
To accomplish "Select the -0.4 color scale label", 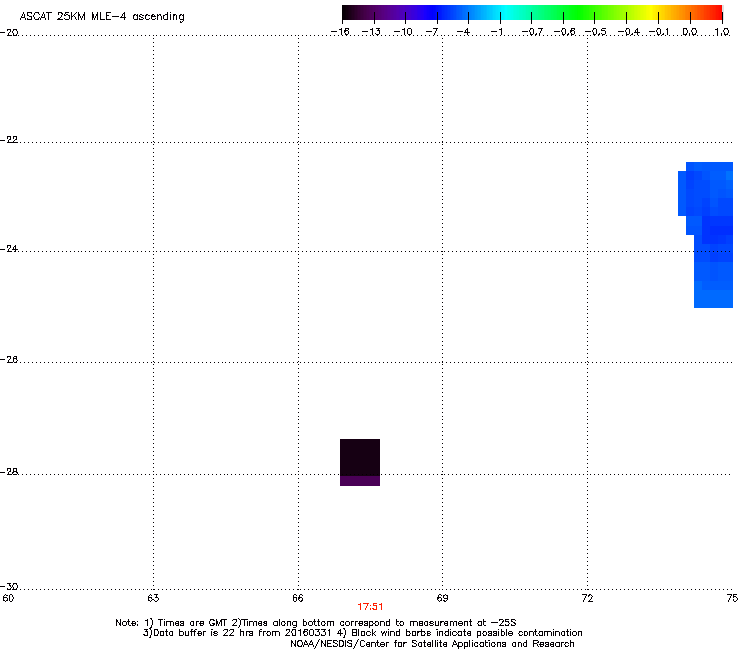I will pyautogui.click(x=628, y=32).
